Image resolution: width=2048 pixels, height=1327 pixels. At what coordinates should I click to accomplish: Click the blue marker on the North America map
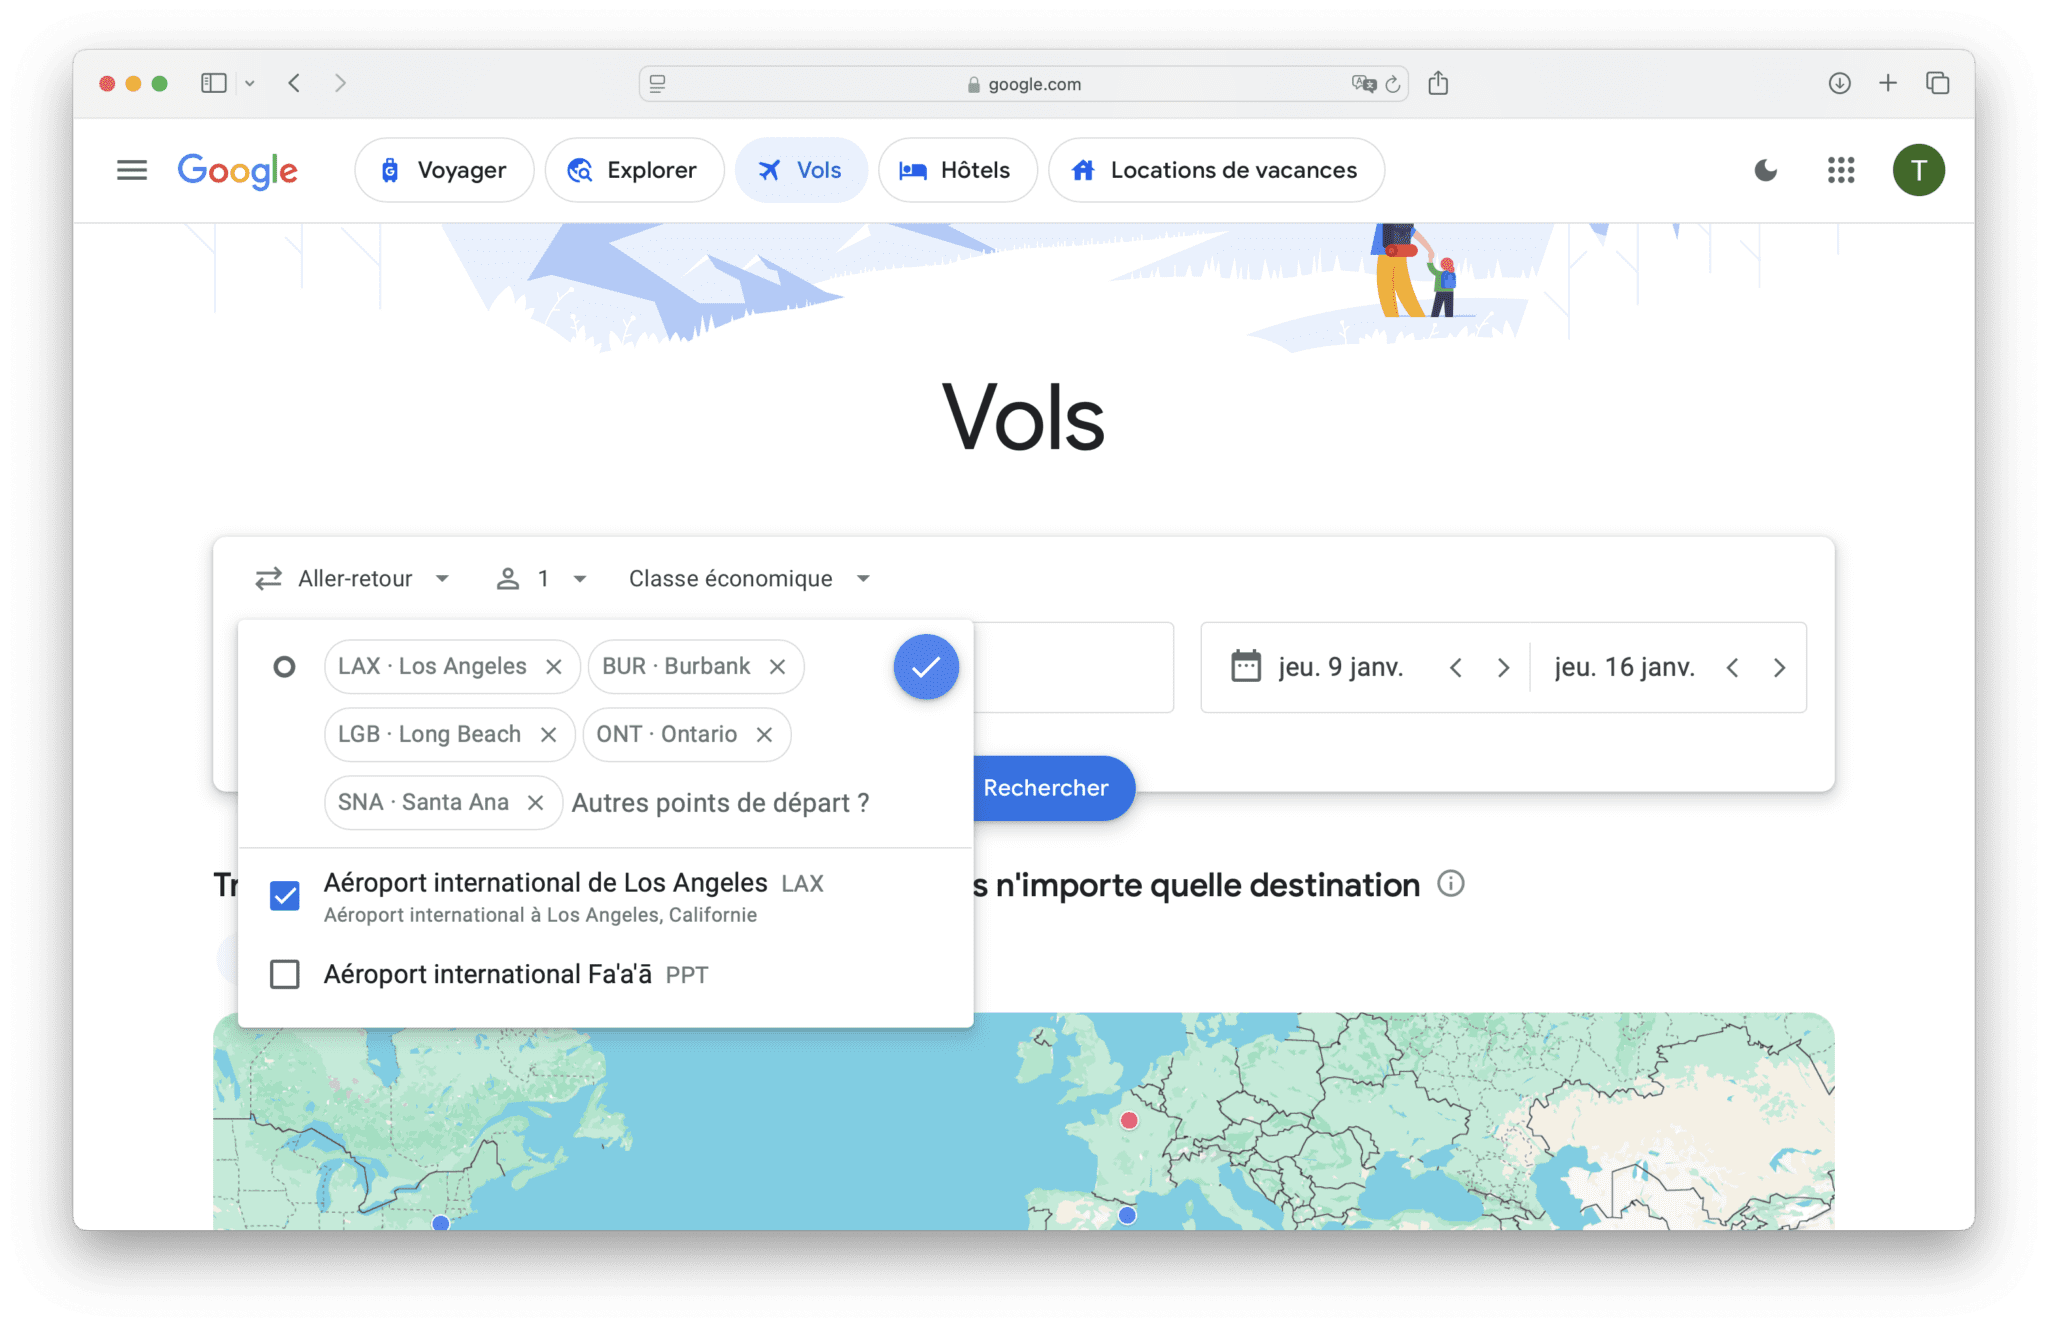click(441, 1222)
